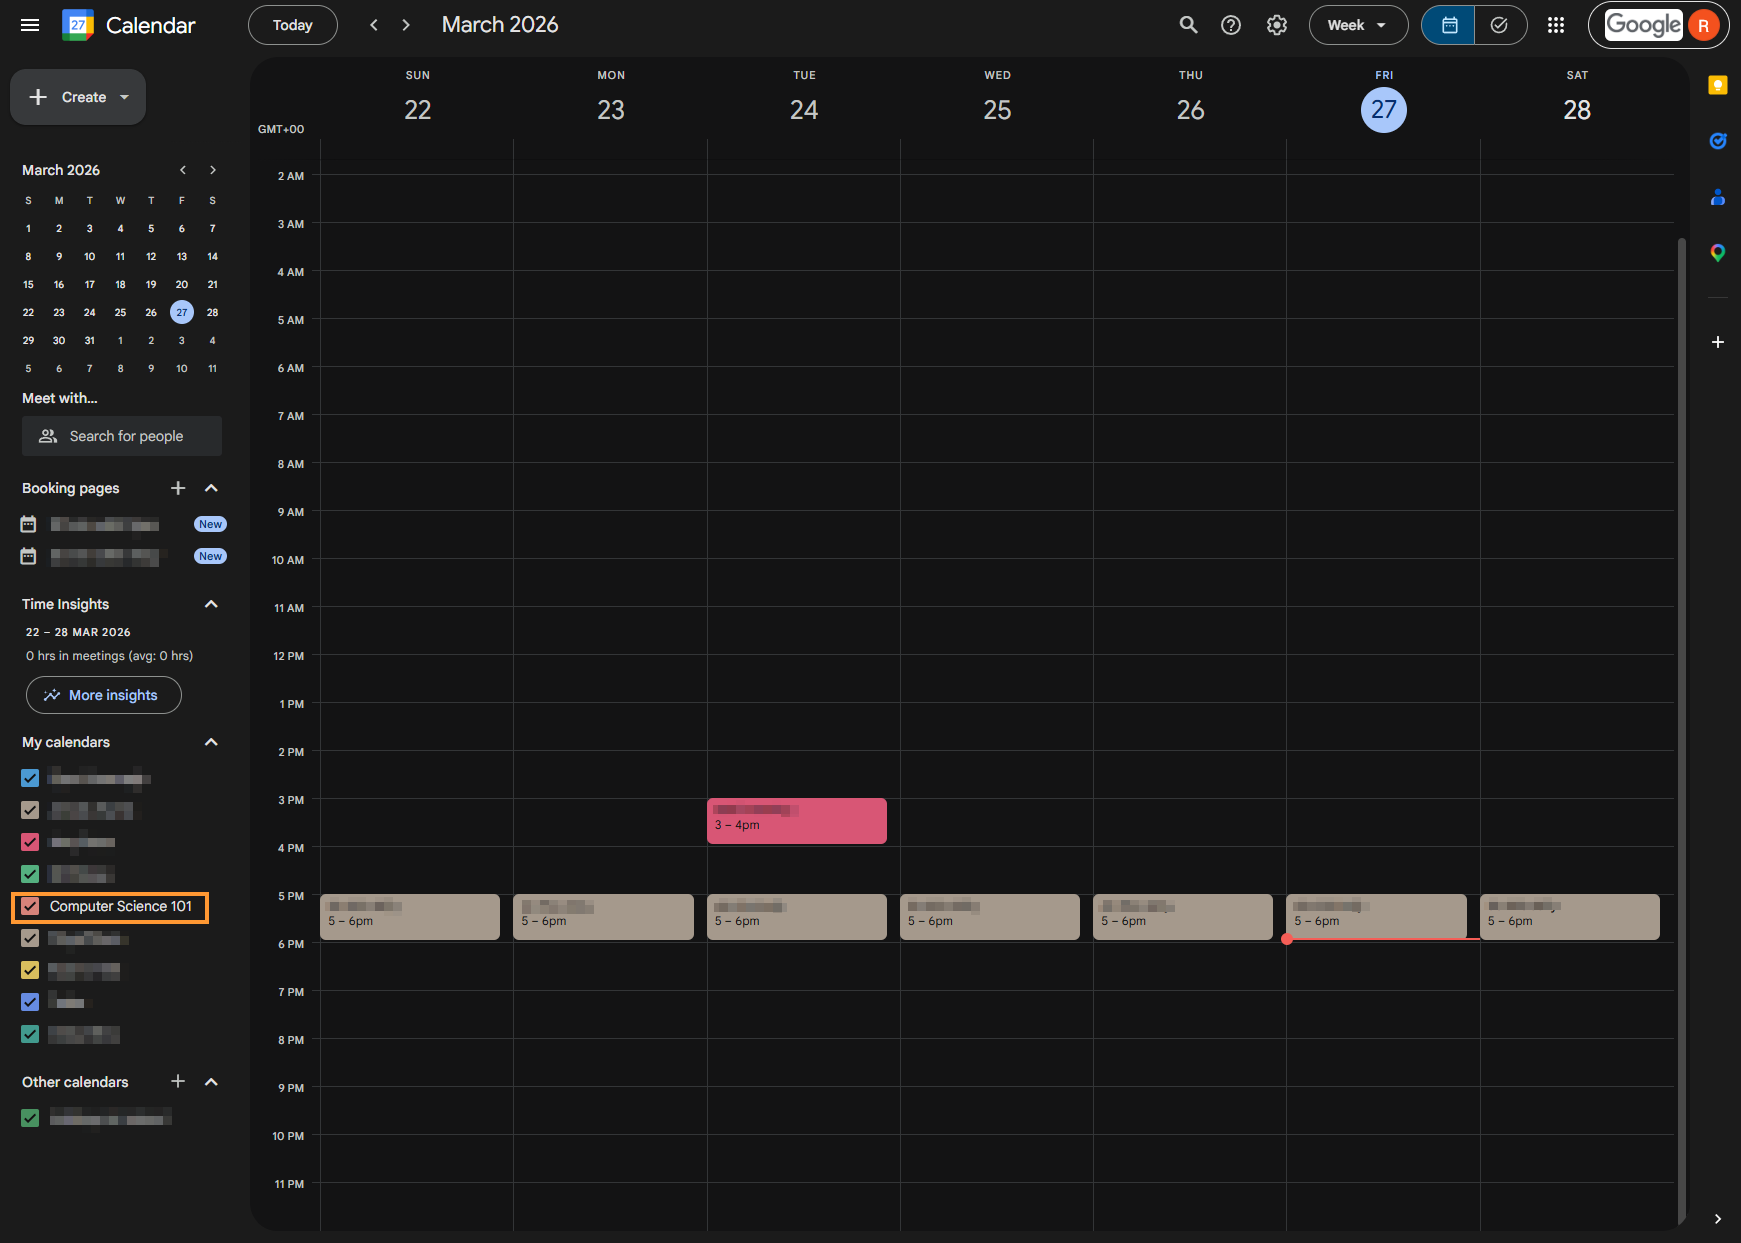Image resolution: width=1741 pixels, height=1243 pixels.
Task: Select Saturday 28 column header
Action: coord(1576,109)
